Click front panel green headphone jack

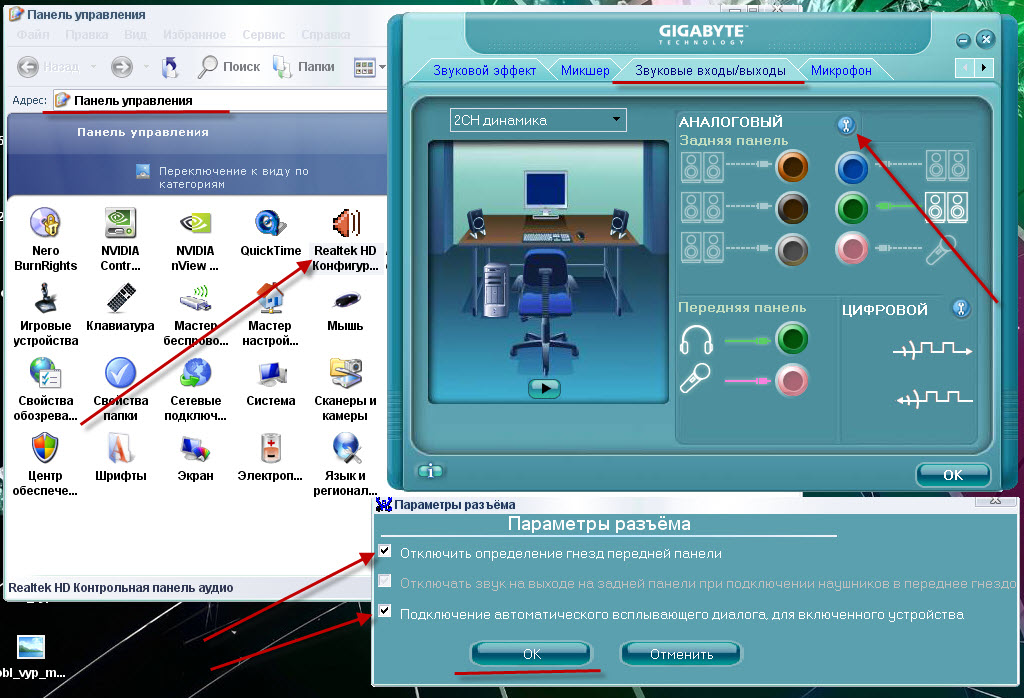click(792, 339)
